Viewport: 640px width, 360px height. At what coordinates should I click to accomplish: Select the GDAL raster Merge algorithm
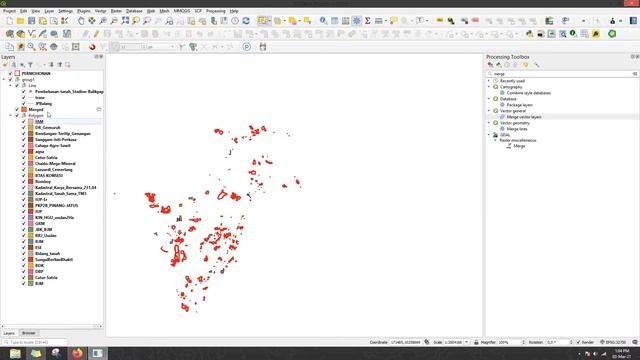click(x=519, y=146)
